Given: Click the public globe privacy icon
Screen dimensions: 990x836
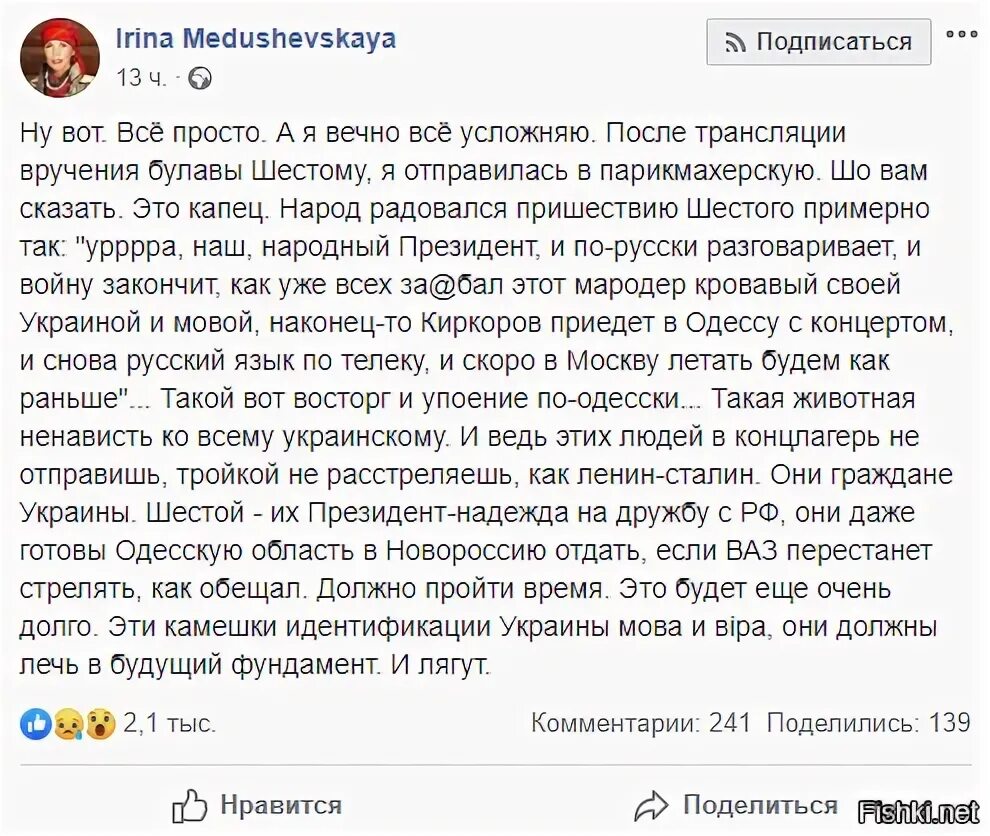Looking at the screenshot, I should pos(200,79).
